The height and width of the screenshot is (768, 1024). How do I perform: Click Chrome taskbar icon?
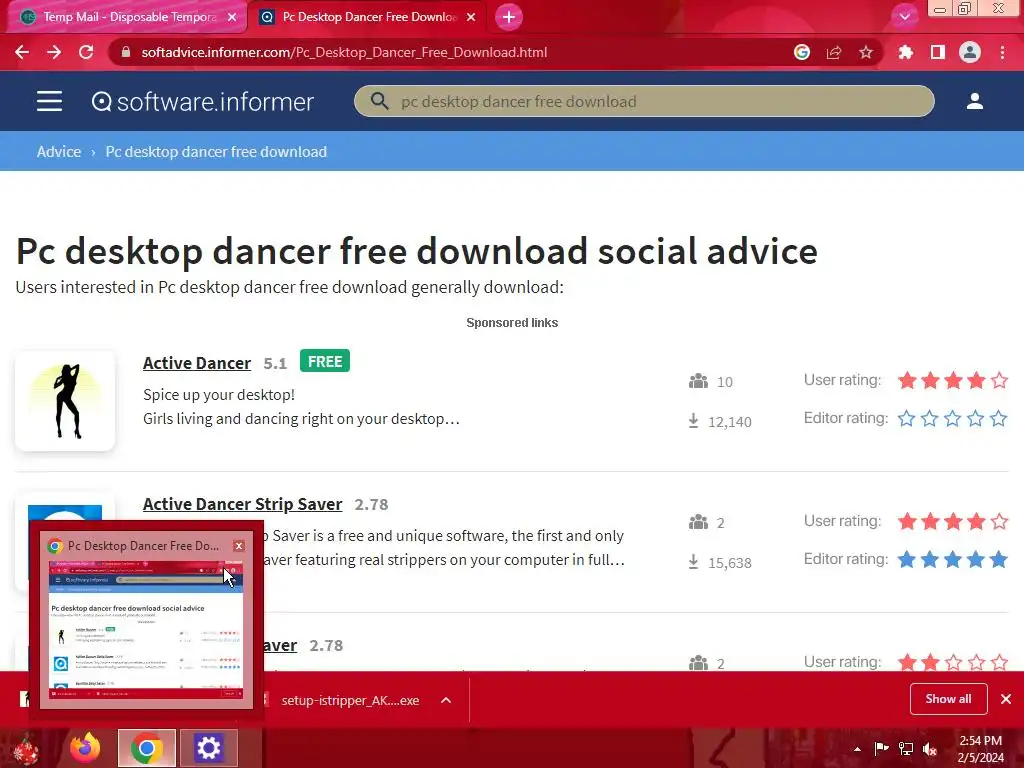pos(146,748)
